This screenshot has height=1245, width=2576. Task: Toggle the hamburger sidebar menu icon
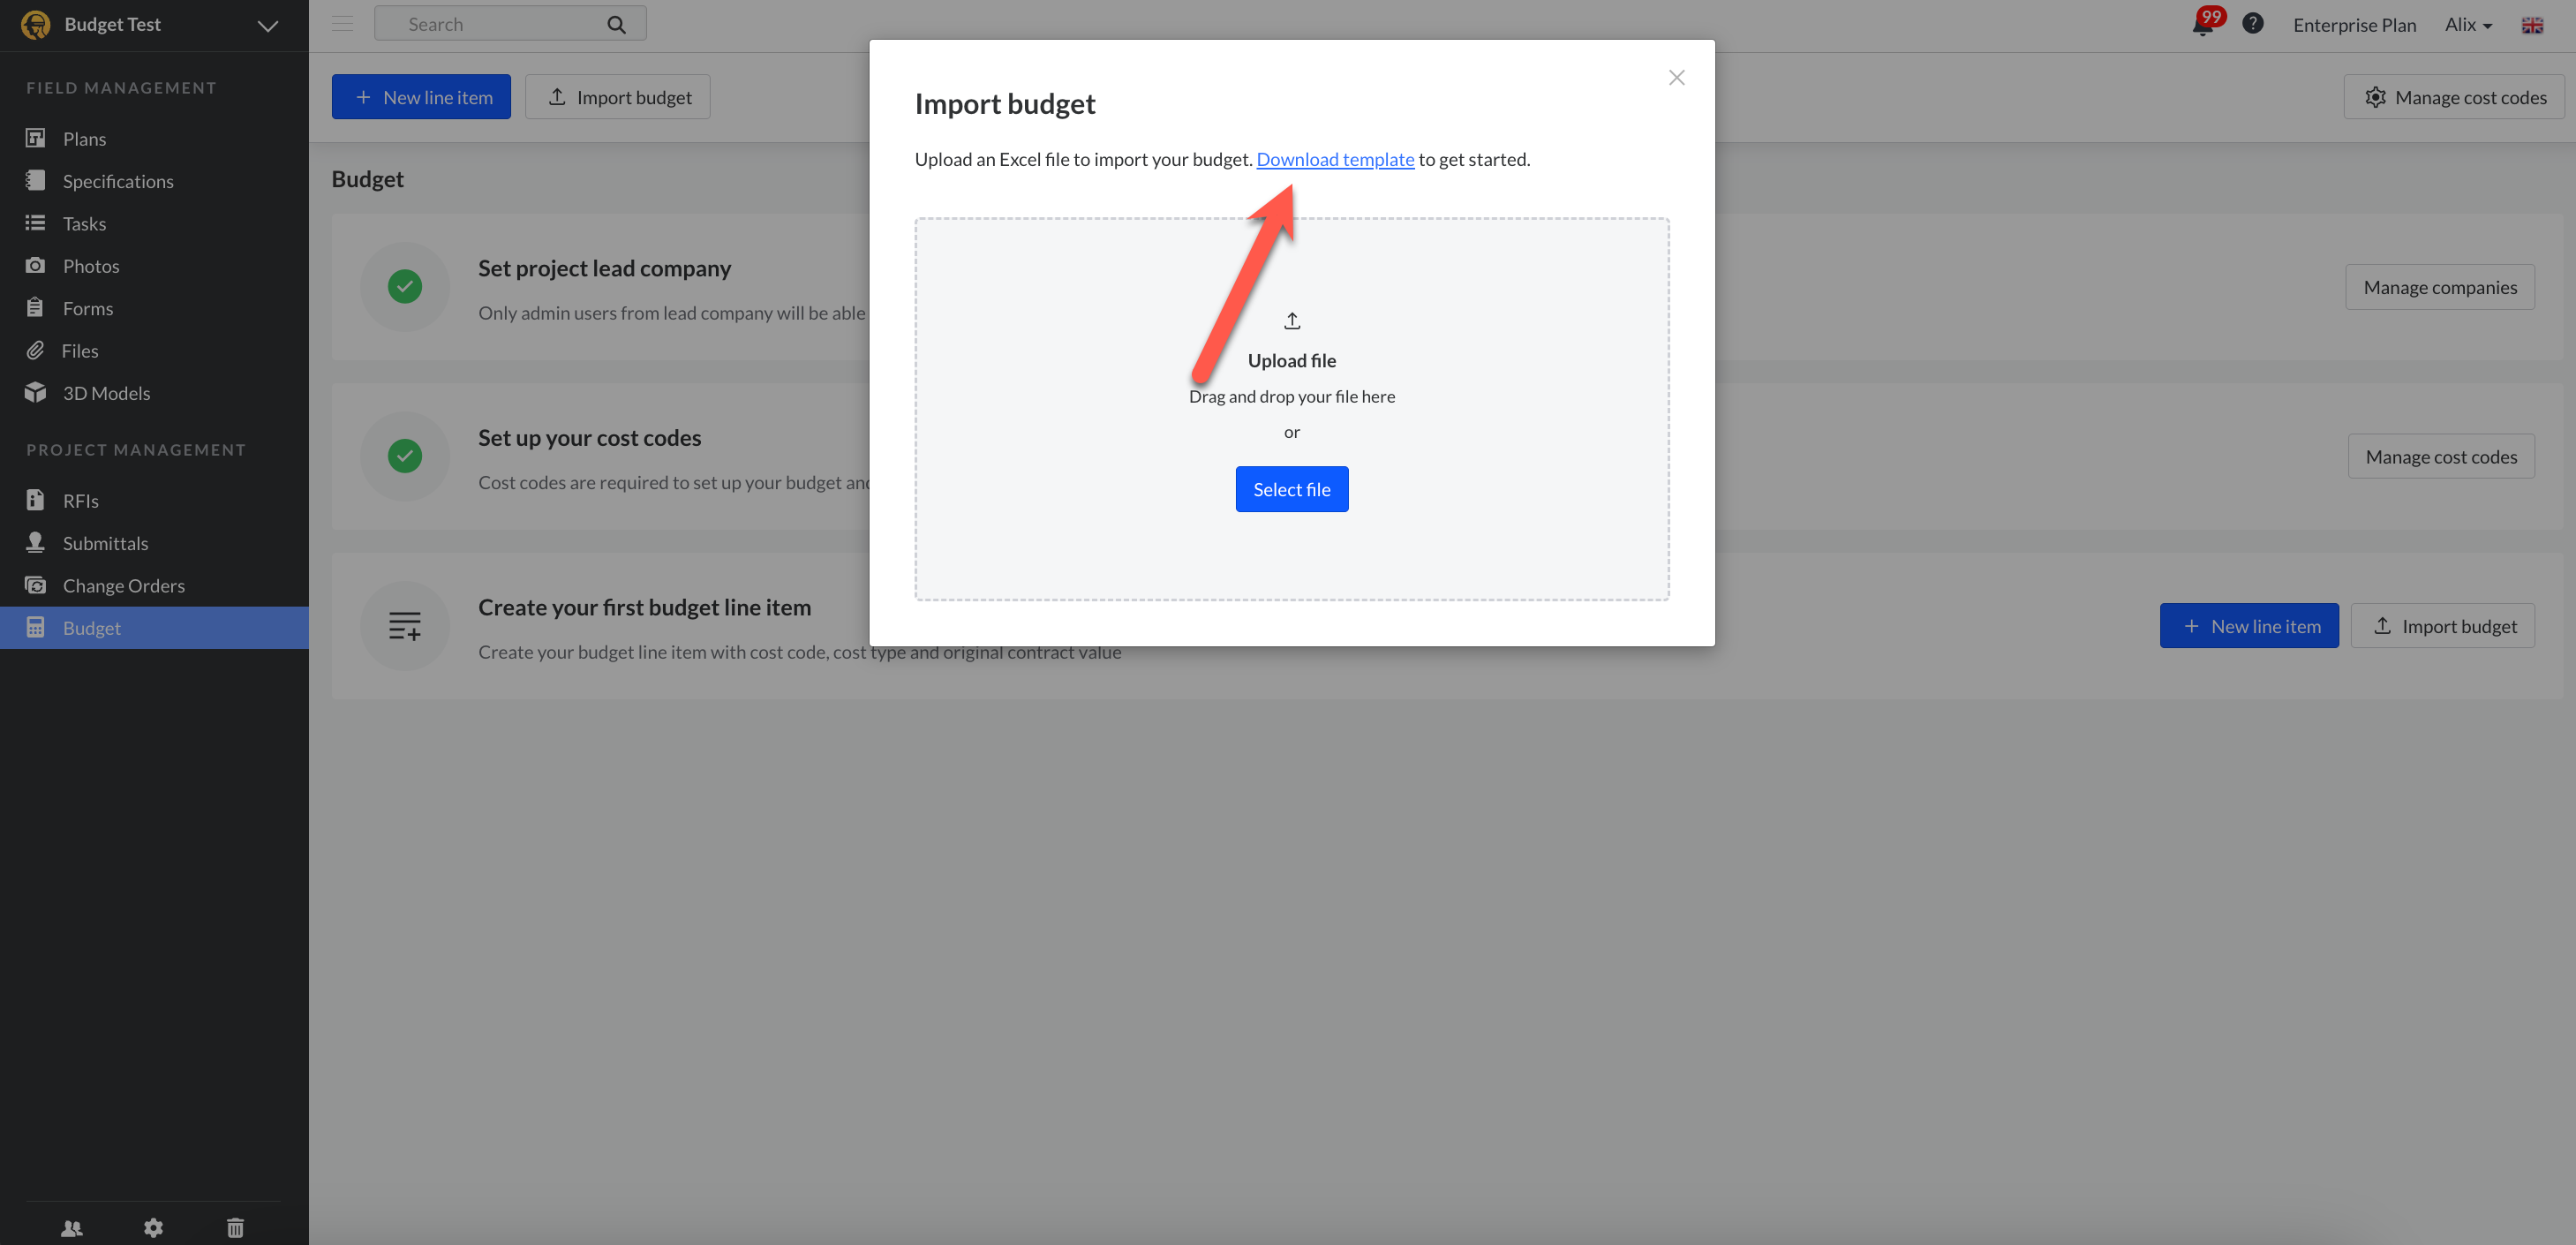(343, 24)
